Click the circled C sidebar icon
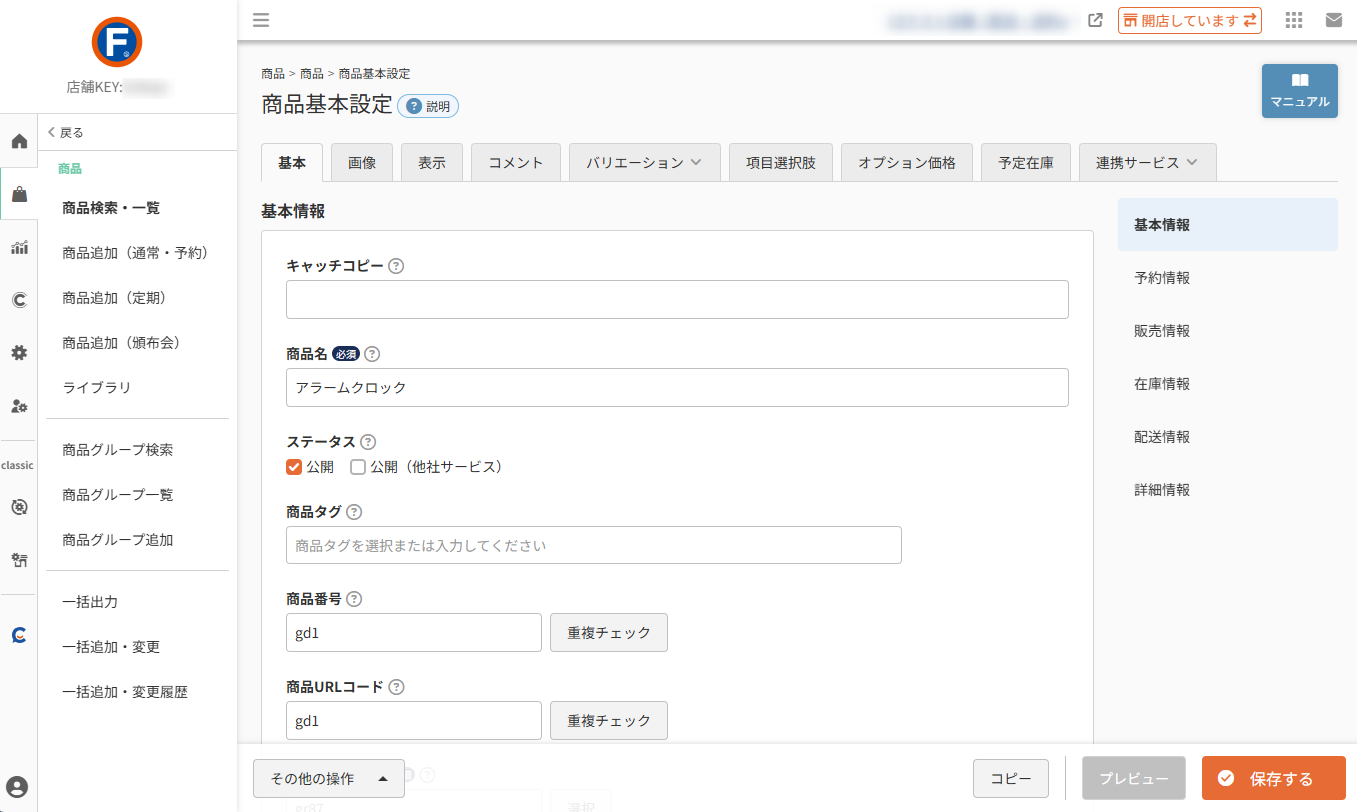1357x812 pixels. pyautogui.click(x=19, y=300)
